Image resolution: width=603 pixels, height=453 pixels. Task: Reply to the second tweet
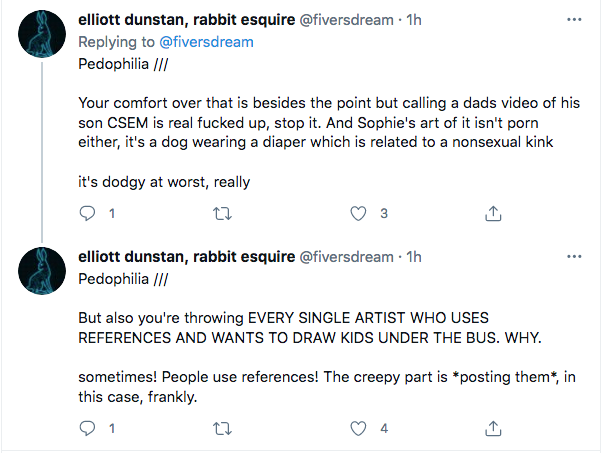(x=87, y=428)
